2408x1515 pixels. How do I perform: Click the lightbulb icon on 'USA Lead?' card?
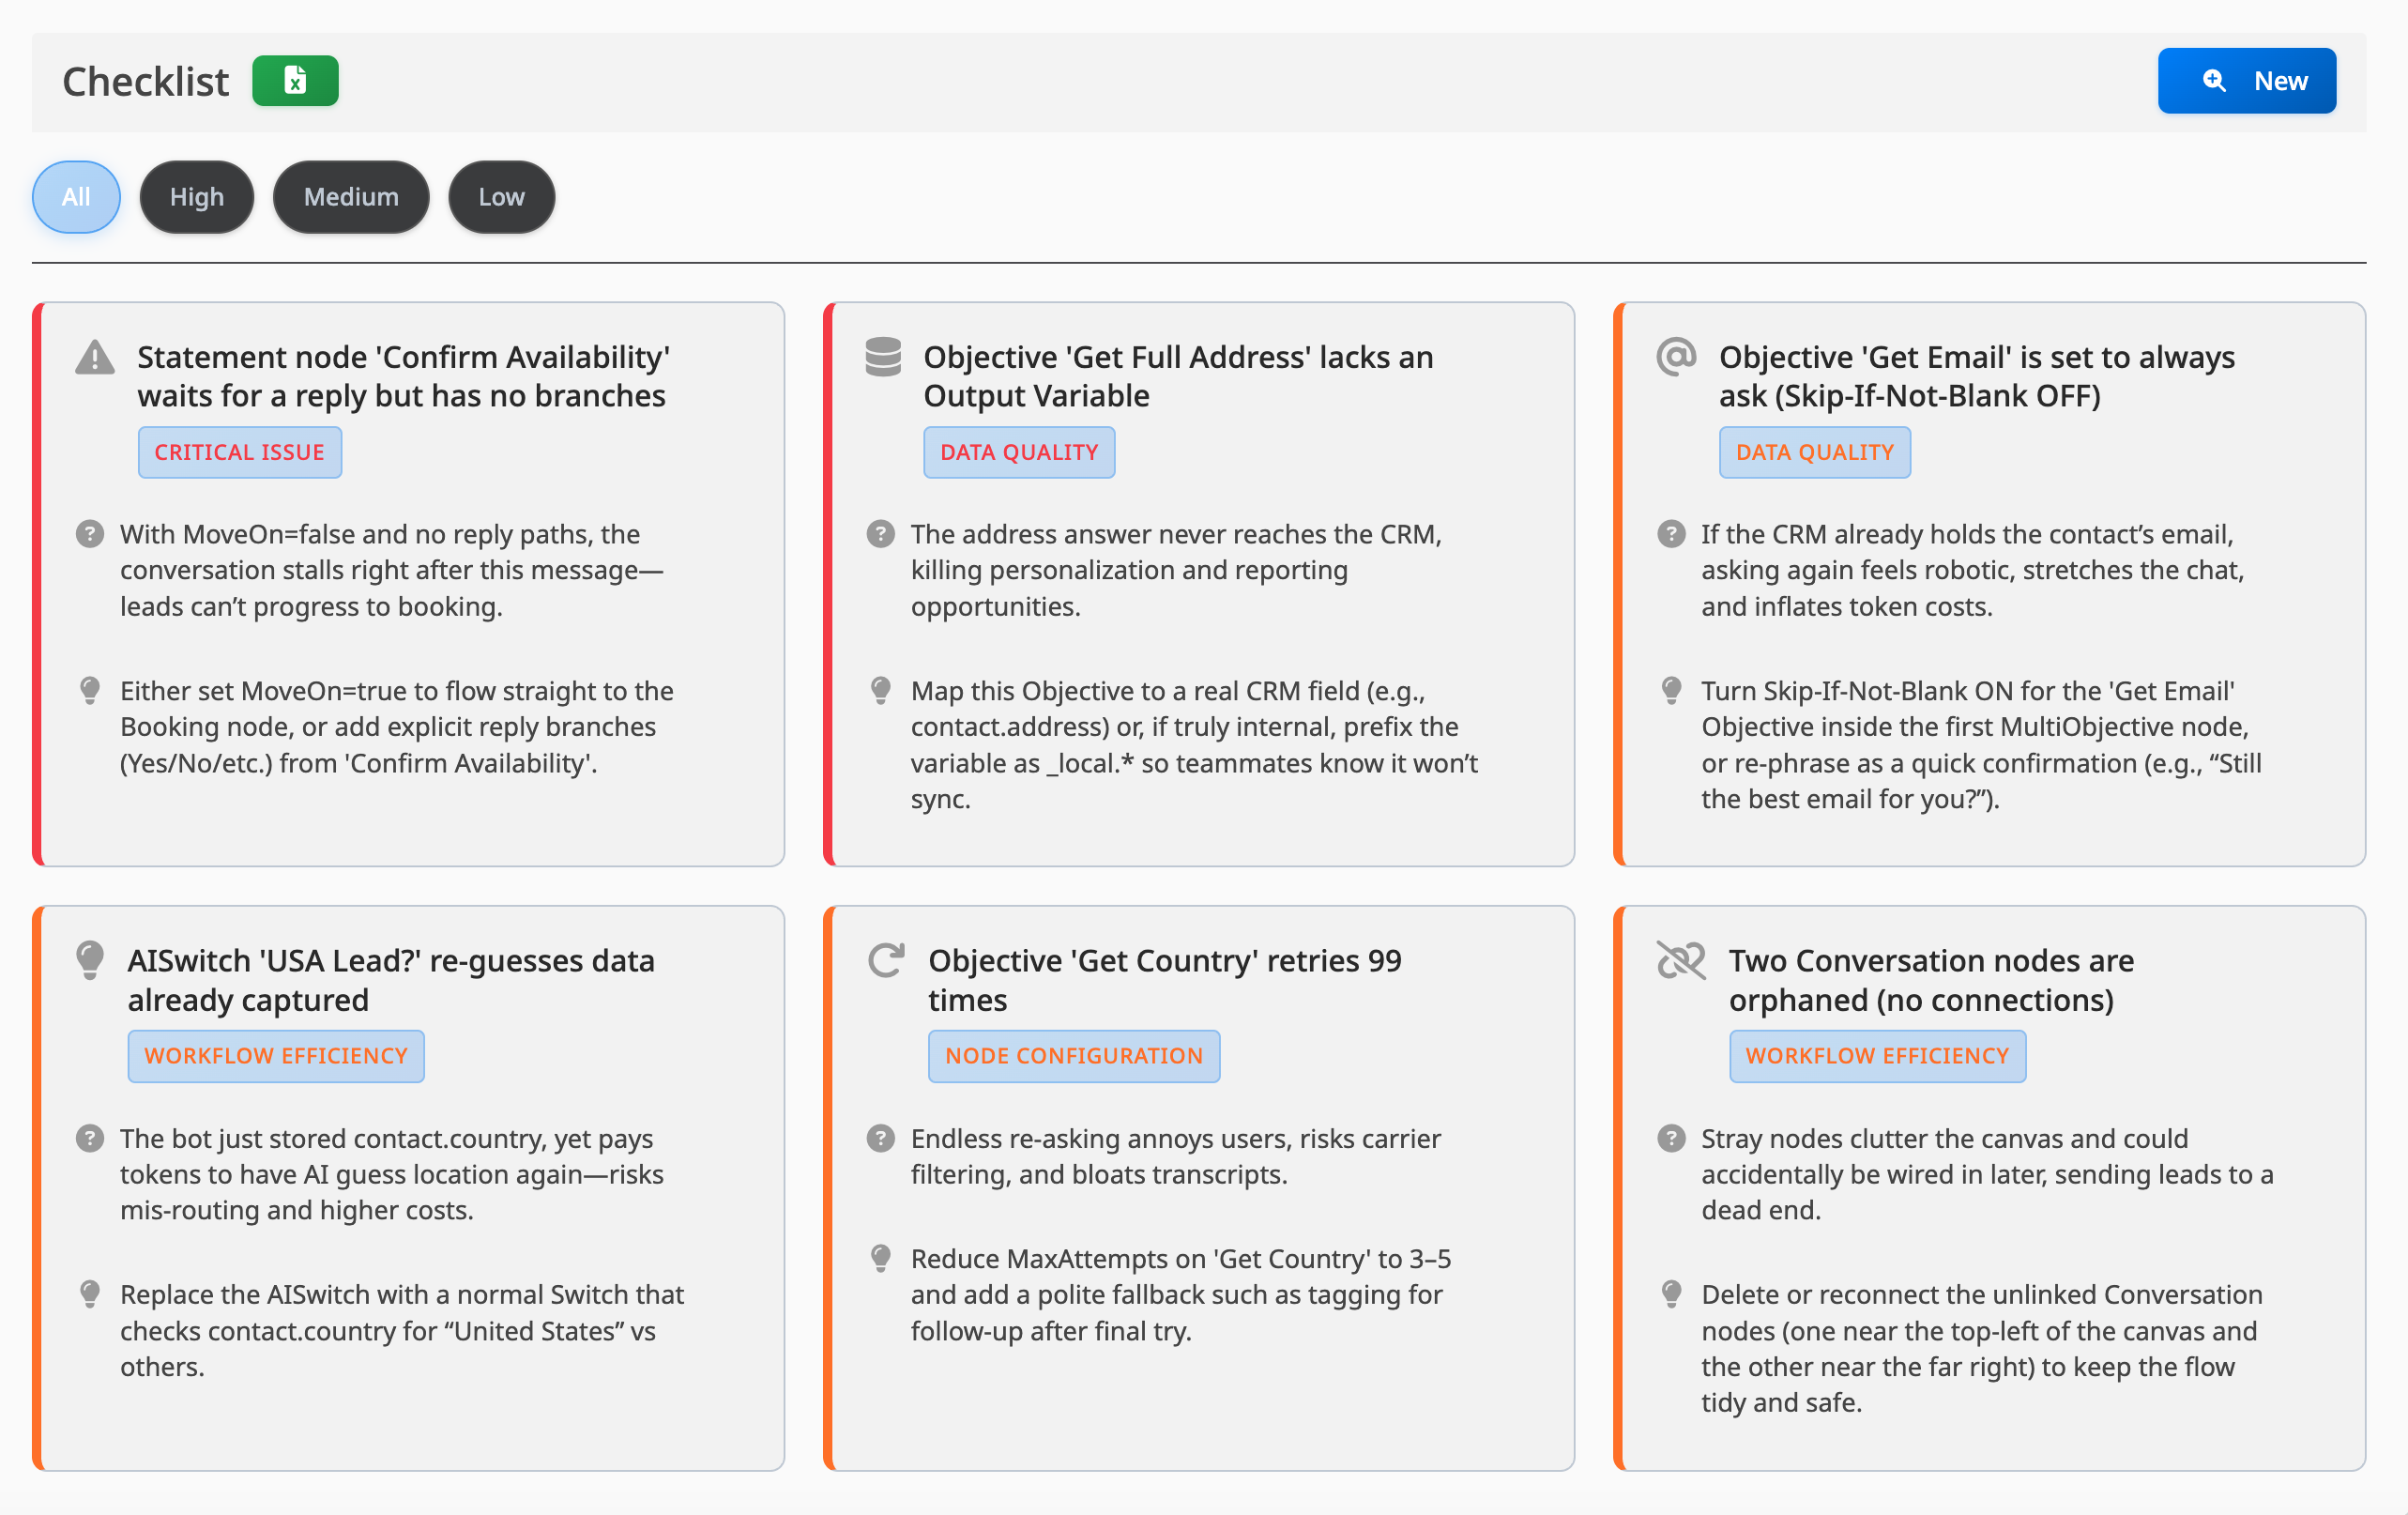click(91, 961)
